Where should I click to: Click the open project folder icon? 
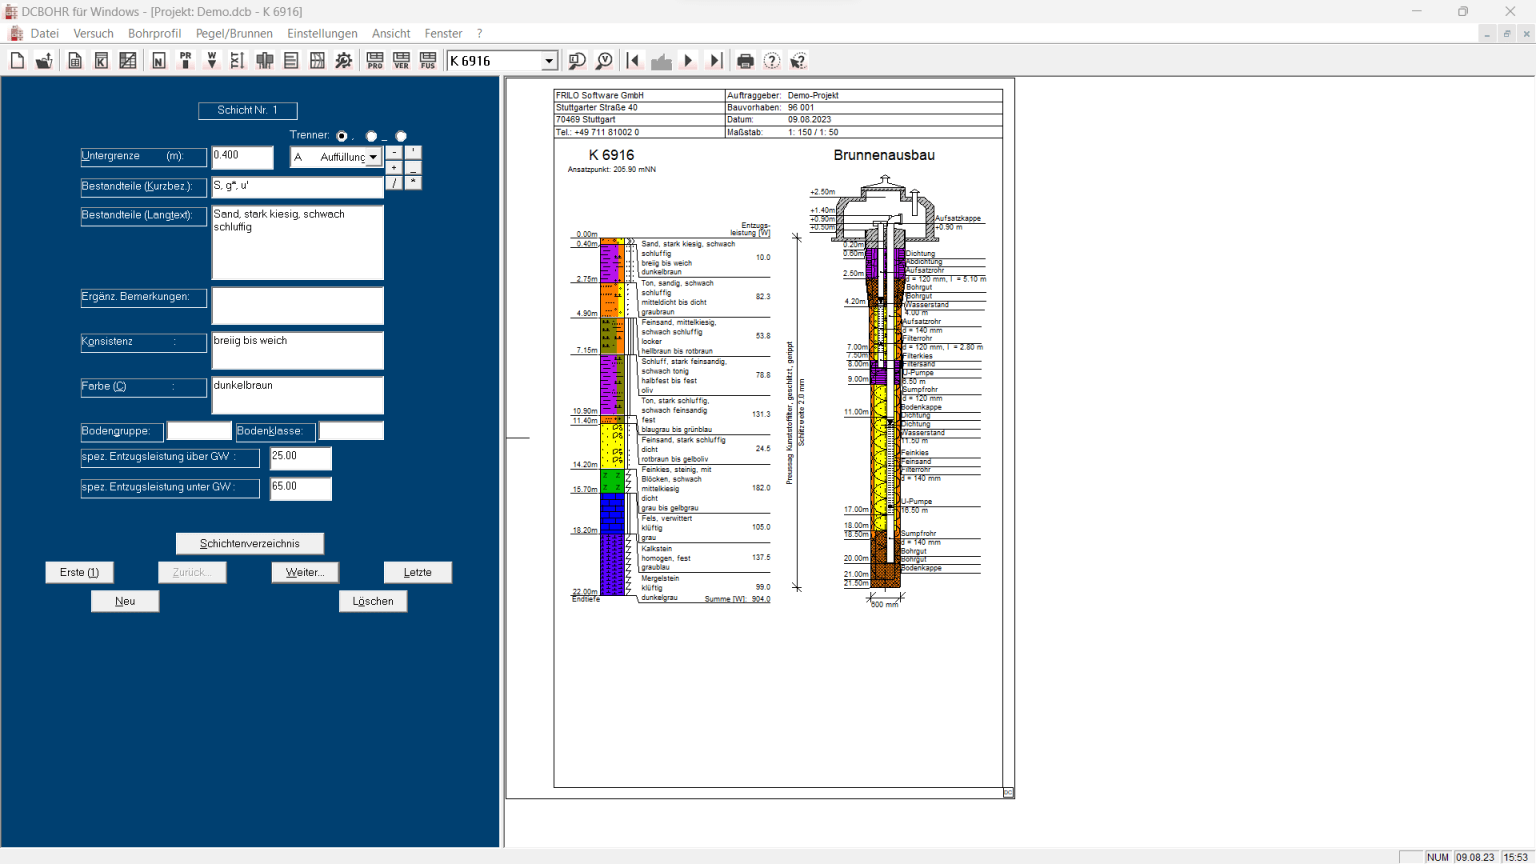[x=44, y=61]
